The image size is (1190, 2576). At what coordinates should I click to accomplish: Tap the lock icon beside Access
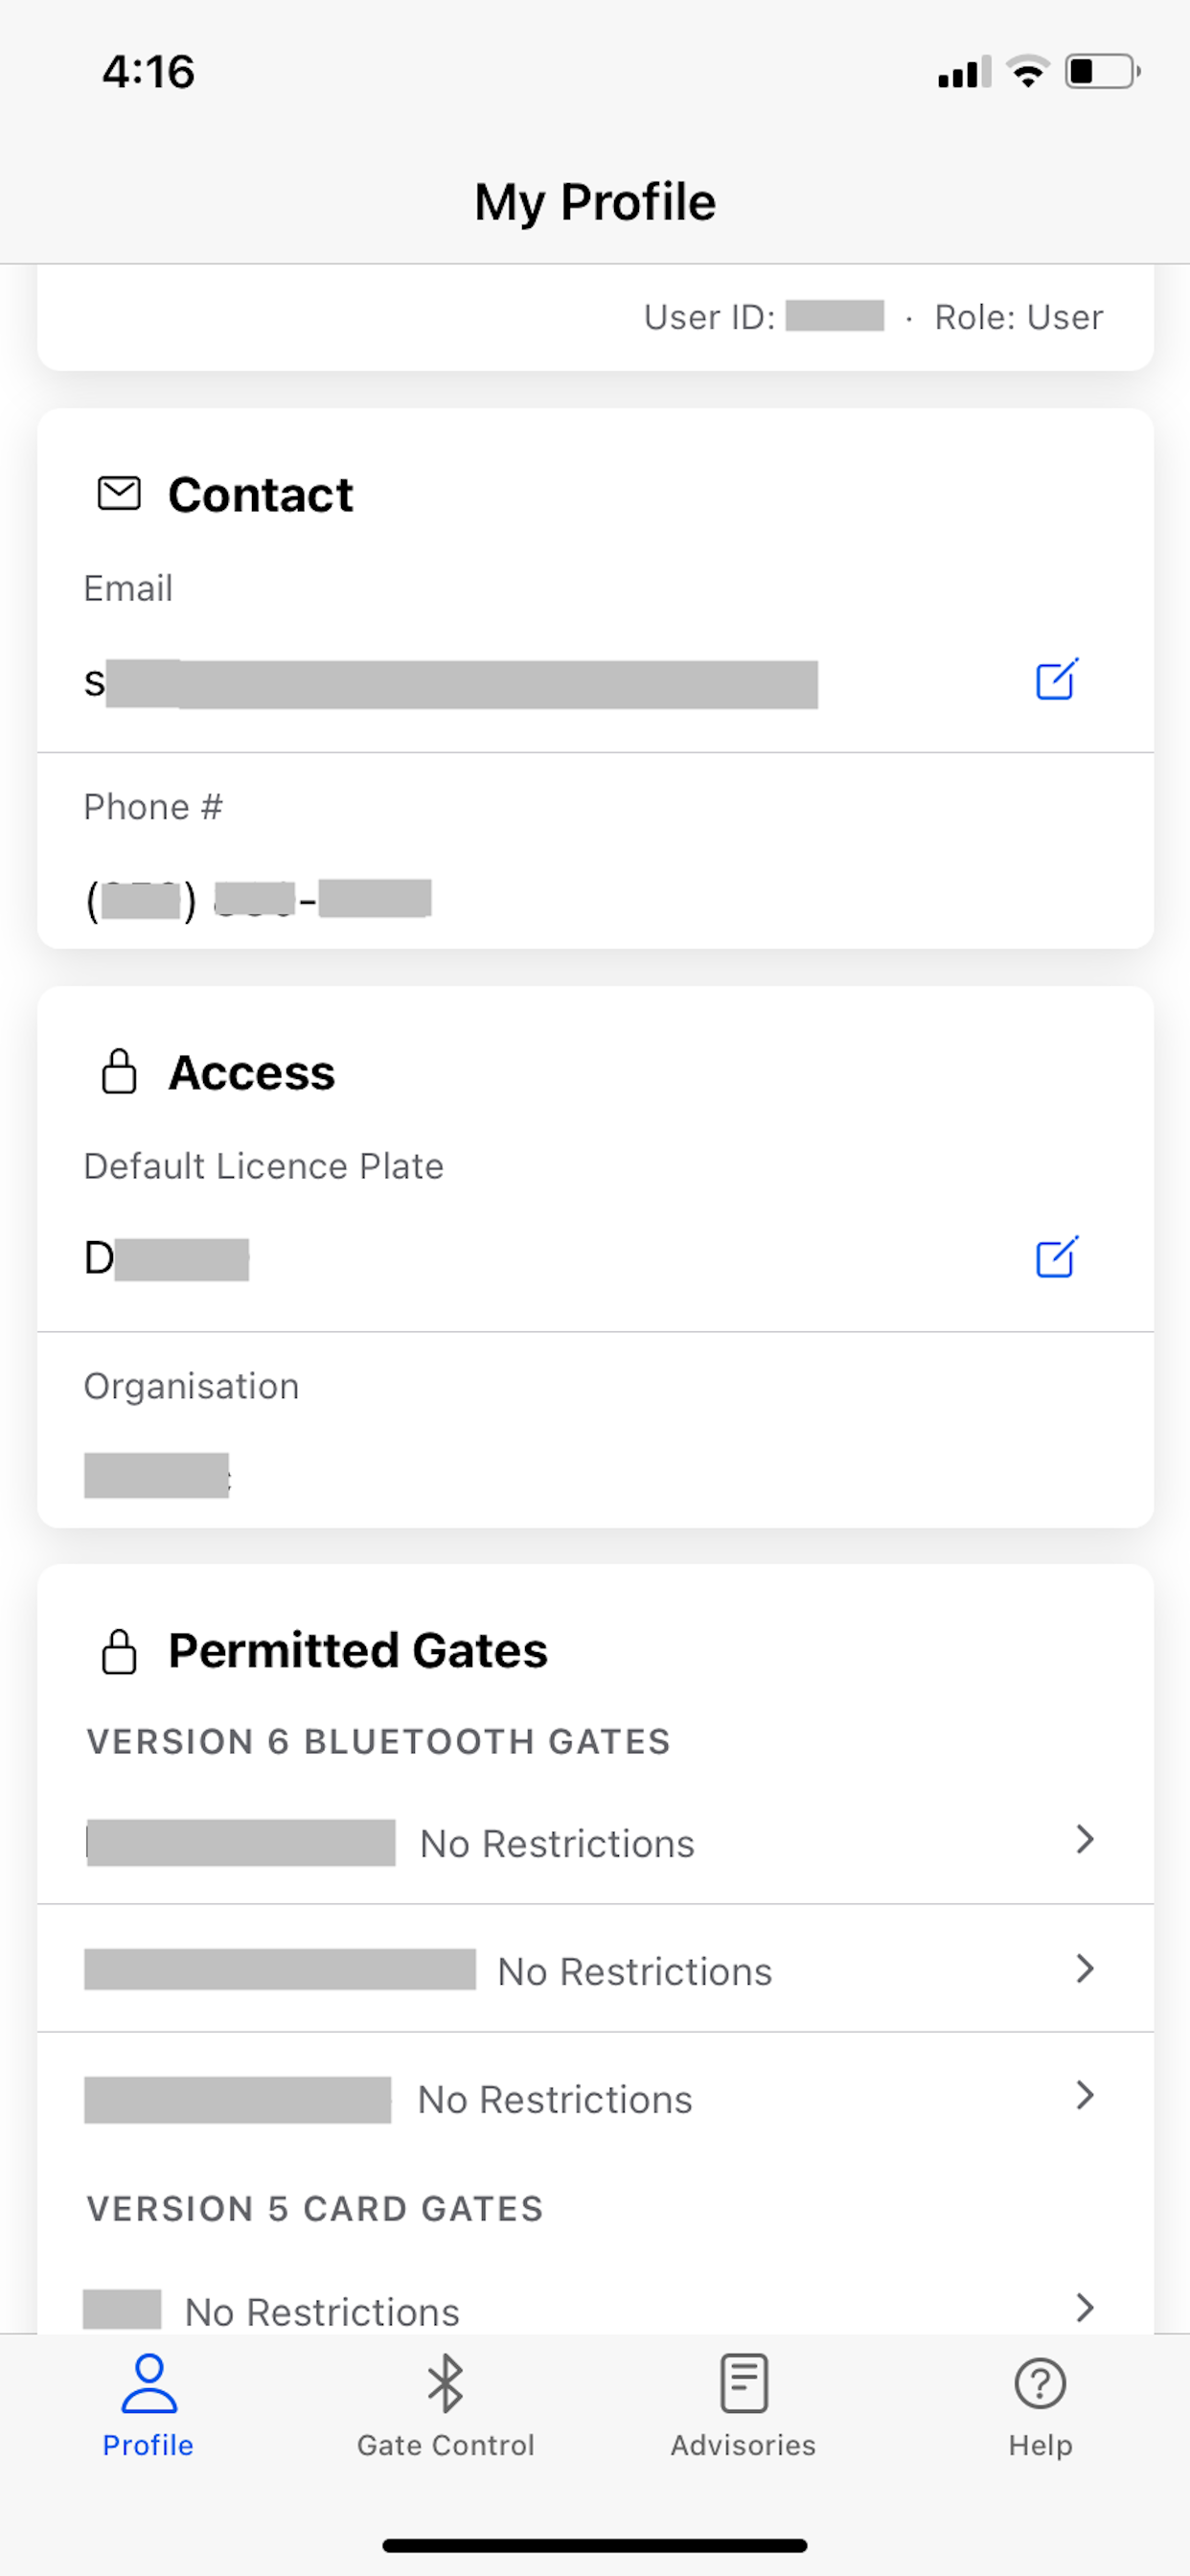click(119, 1071)
